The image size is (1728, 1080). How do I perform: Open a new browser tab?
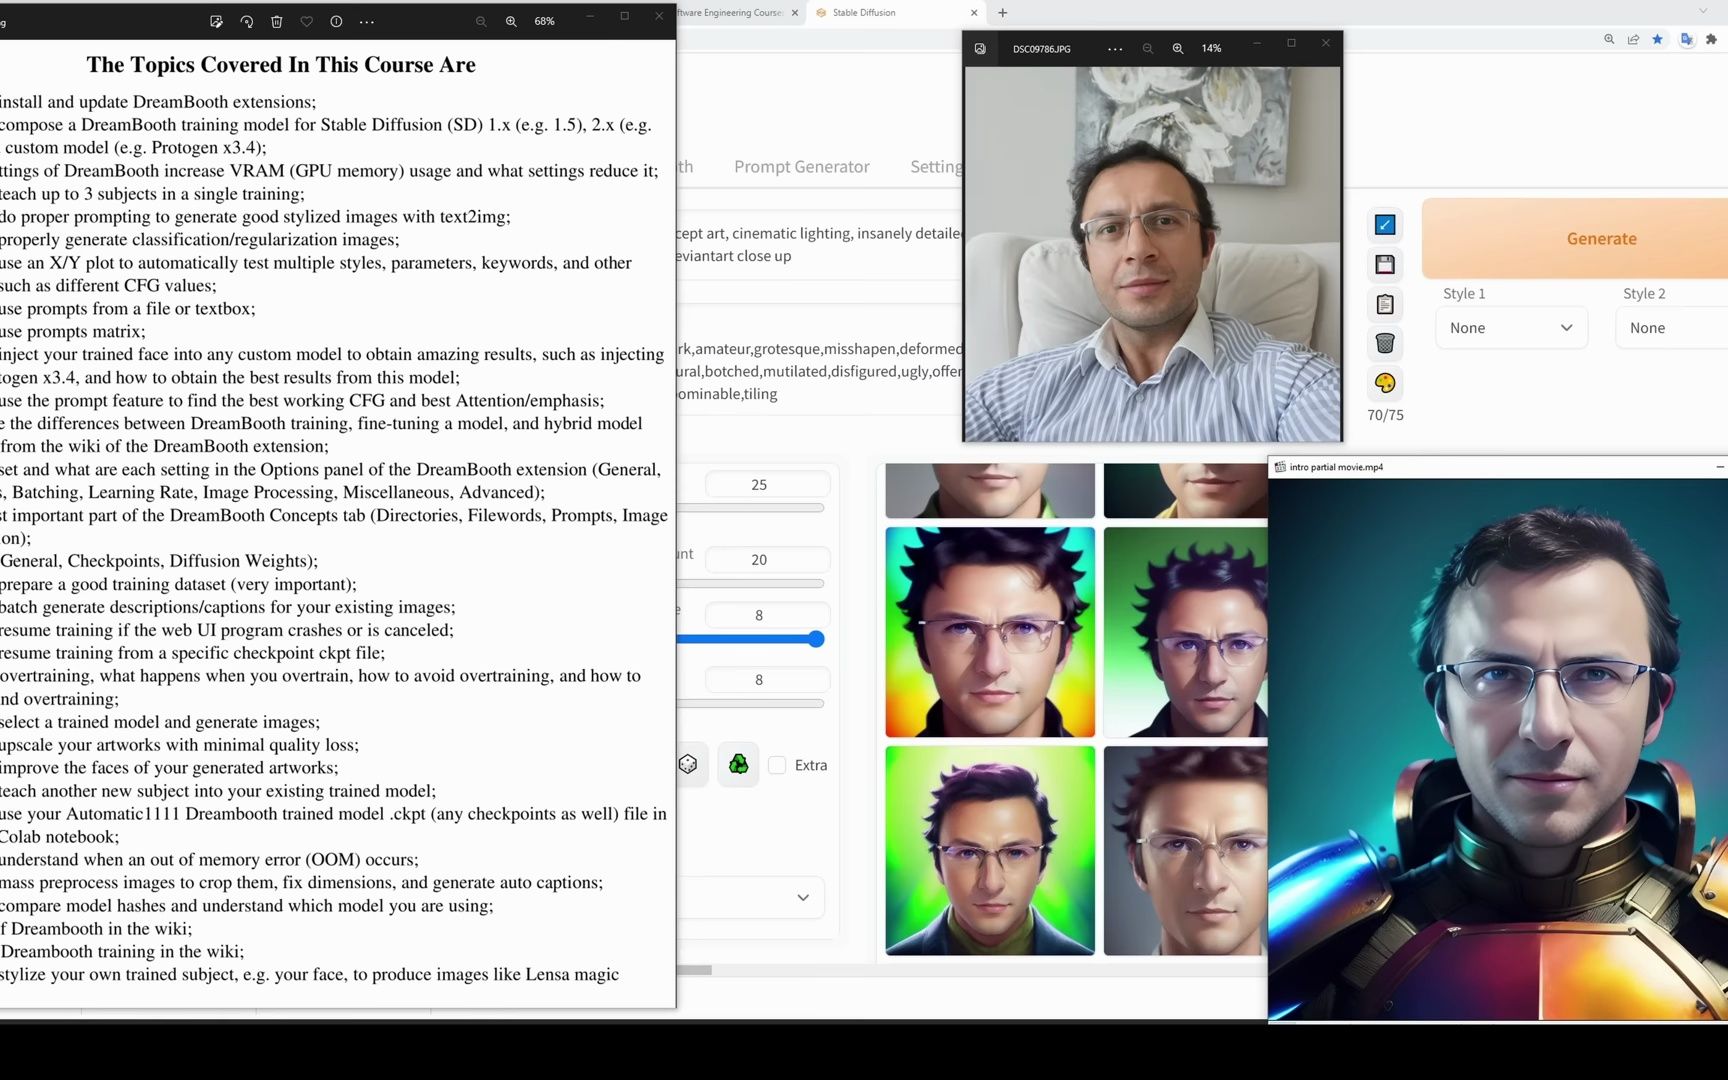click(1002, 13)
